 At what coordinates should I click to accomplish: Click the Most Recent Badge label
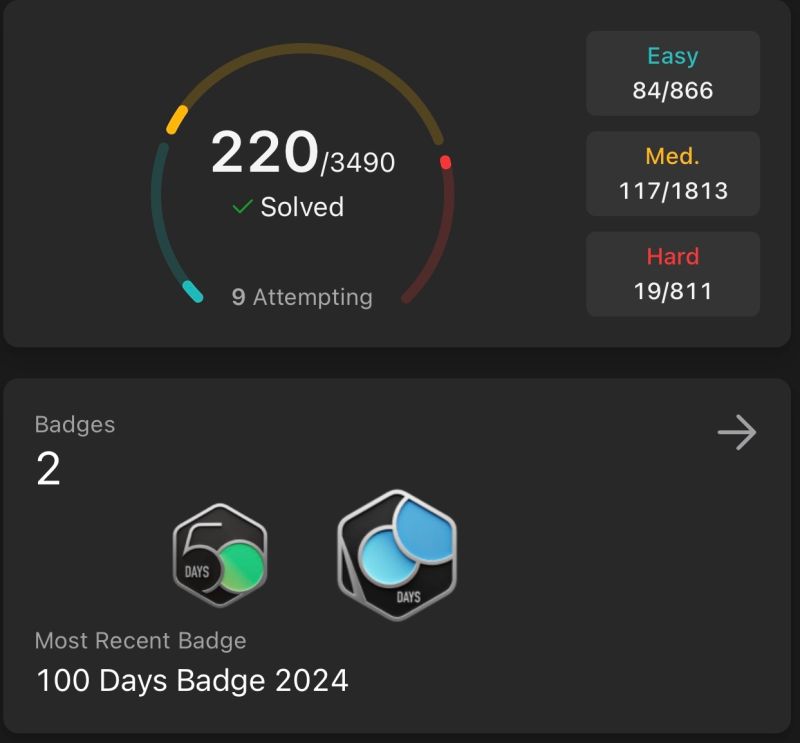tap(140, 640)
